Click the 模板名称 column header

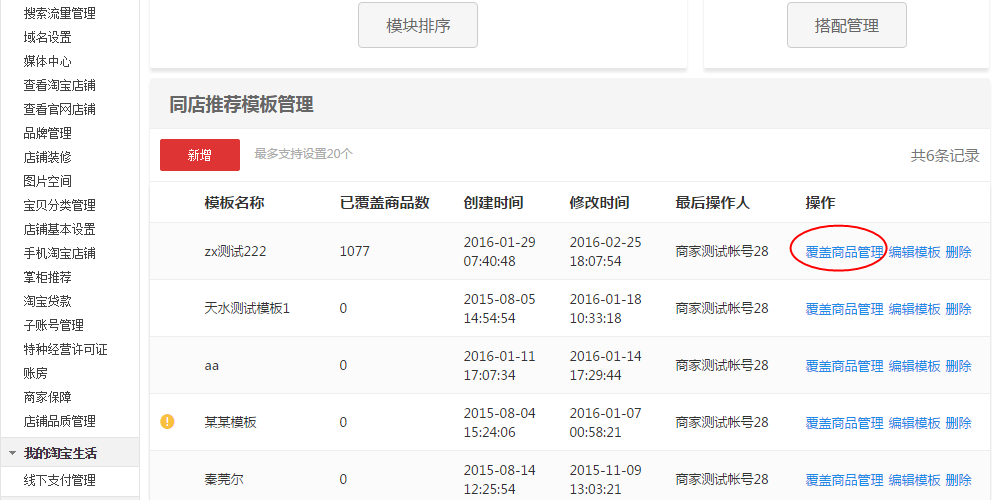[x=234, y=203]
